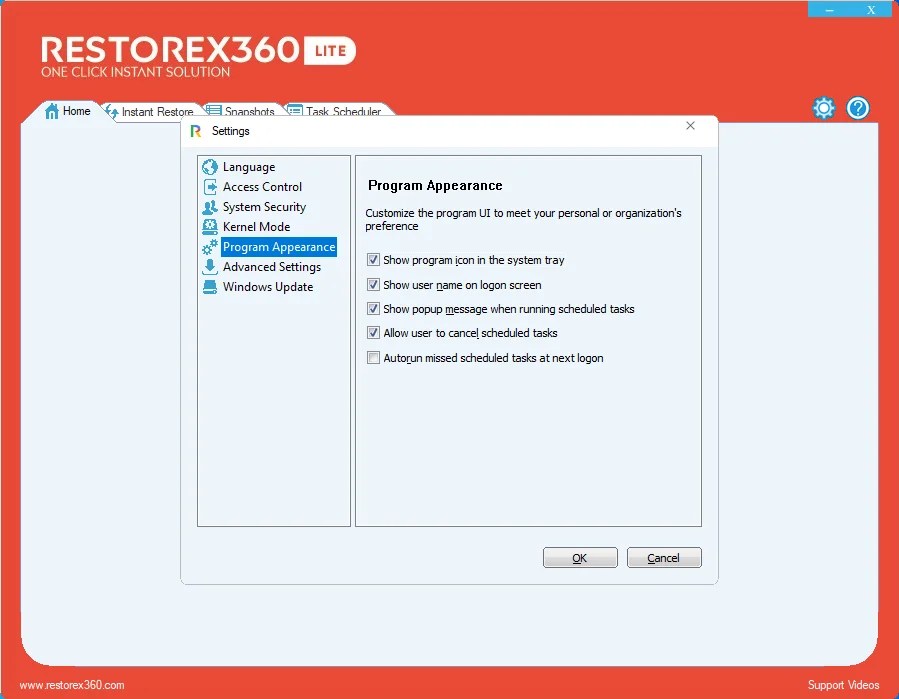Select Program Appearance settings category
899x699 pixels.
click(279, 247)
